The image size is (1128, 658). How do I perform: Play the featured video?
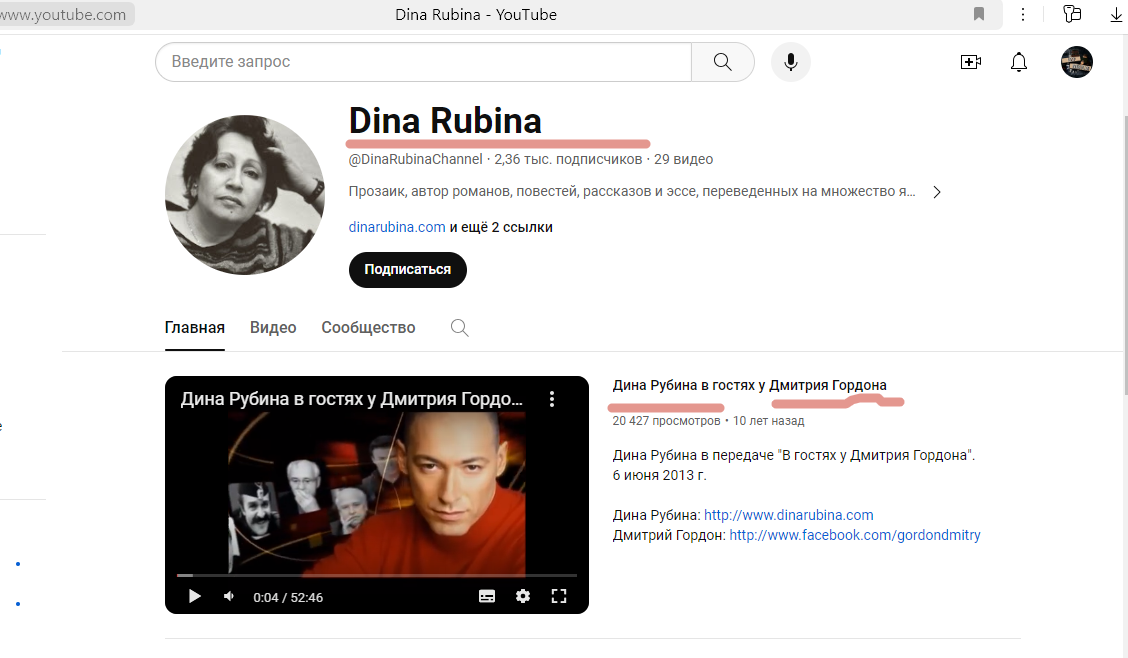click(194, 596)
